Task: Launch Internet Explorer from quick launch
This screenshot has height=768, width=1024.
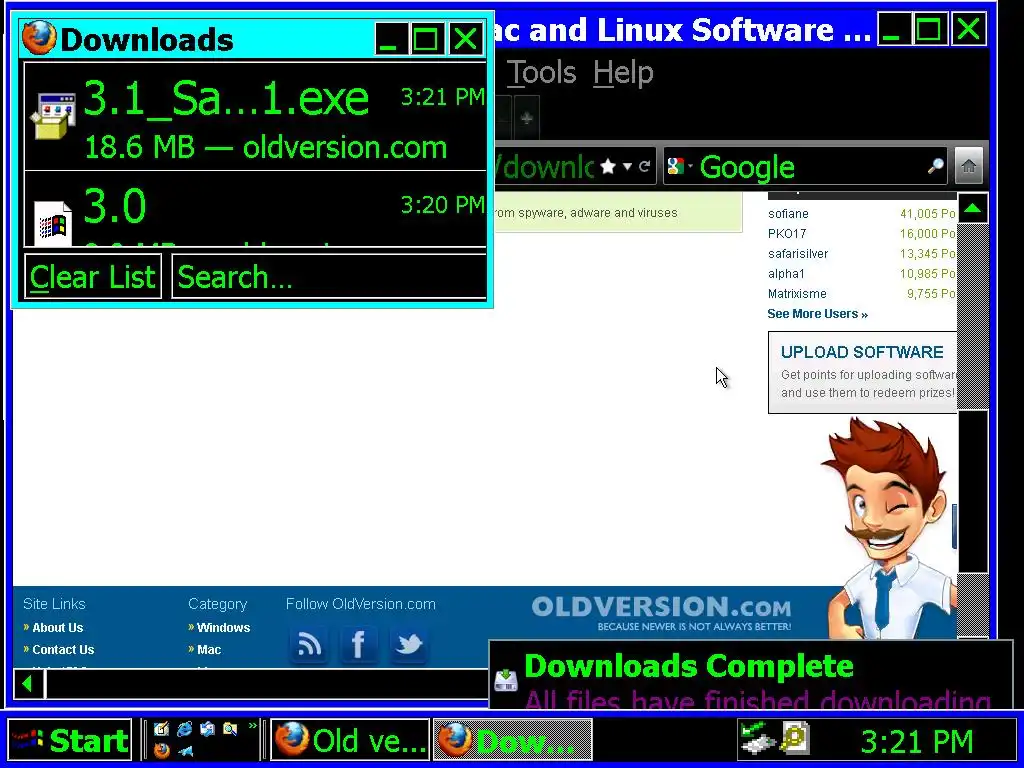Action: pyautogui.click(x=185, y=729)
